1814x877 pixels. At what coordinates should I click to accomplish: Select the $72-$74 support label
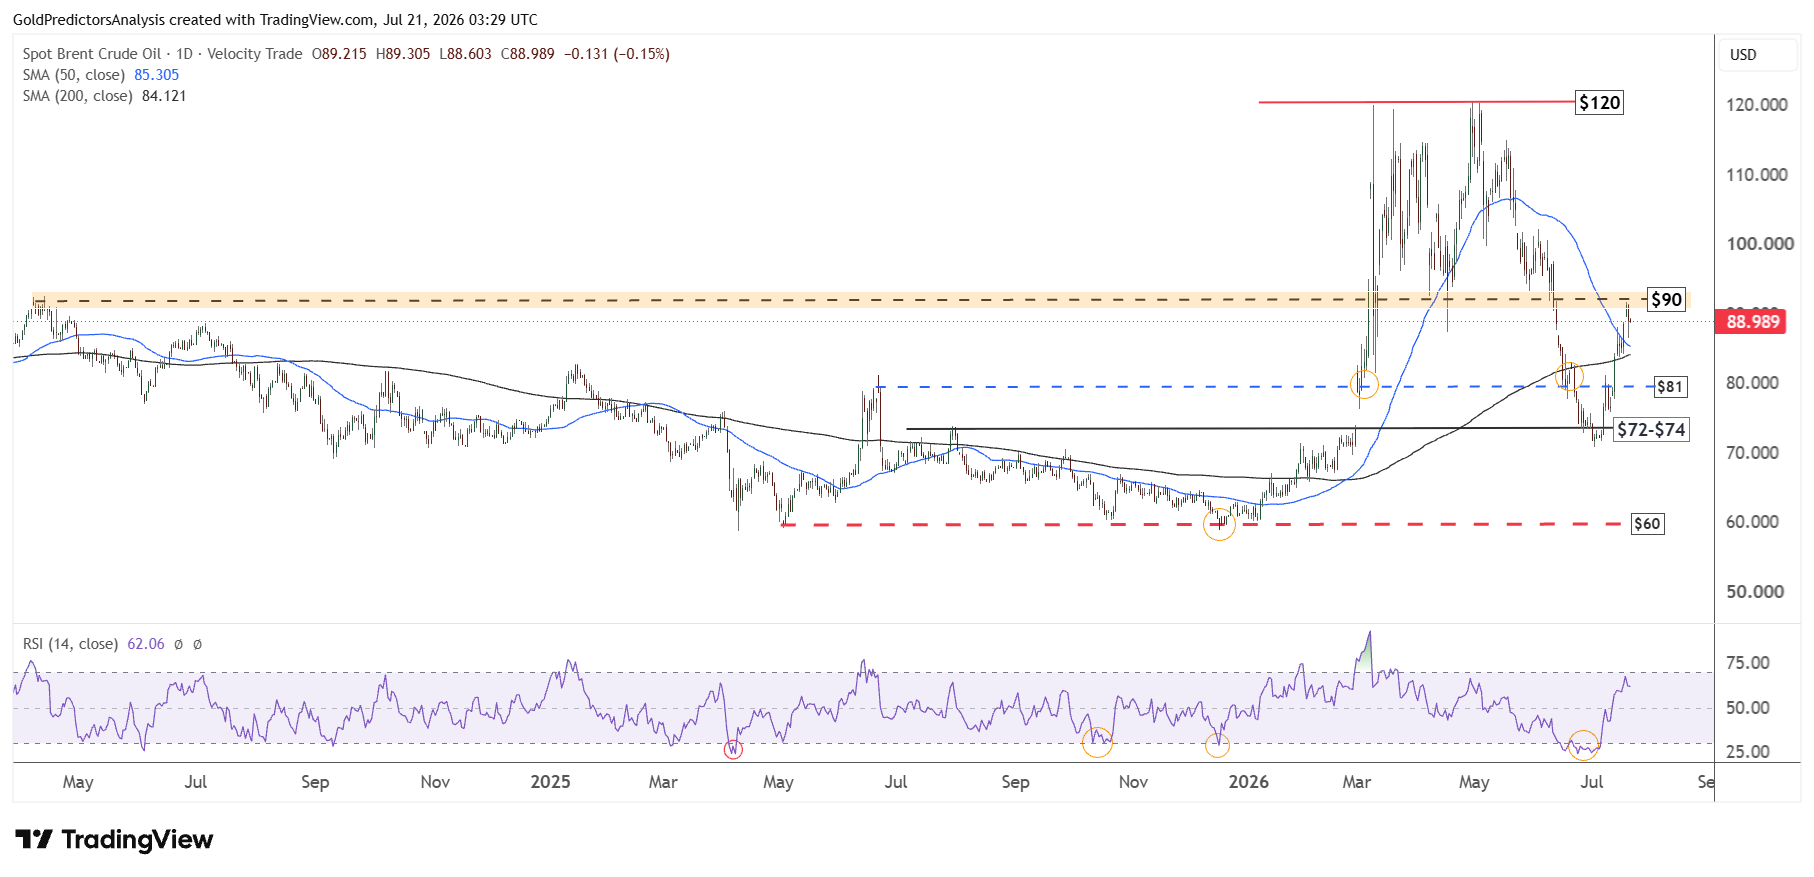point(1651,430)
